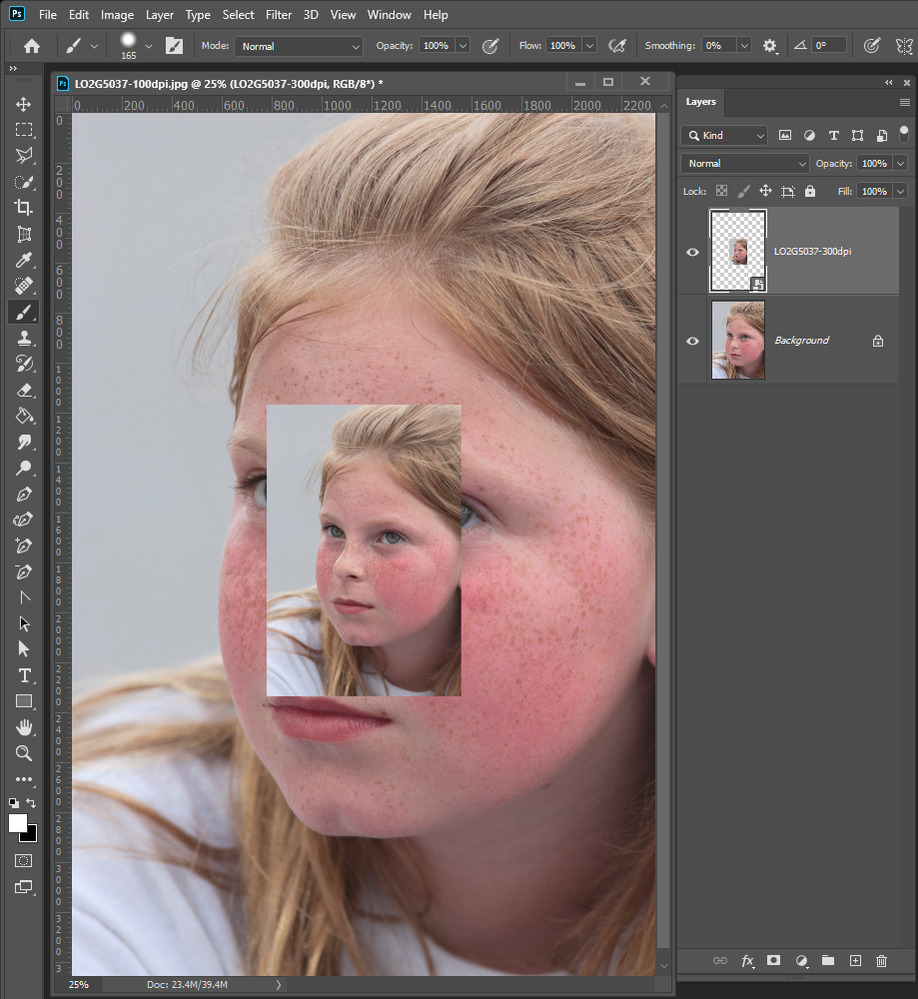The height and width of the screenshot is (999, 918).
Task: Open the Layer menu
Action: (159, 15)
